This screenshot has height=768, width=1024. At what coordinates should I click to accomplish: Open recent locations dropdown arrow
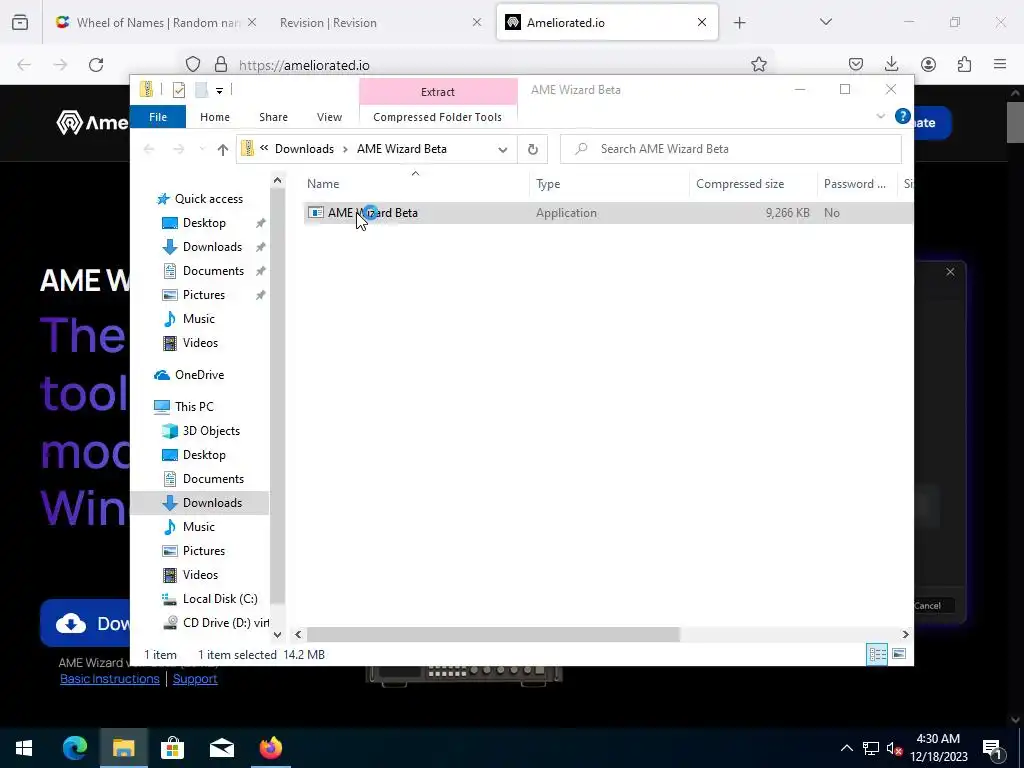tap(202, 150)
